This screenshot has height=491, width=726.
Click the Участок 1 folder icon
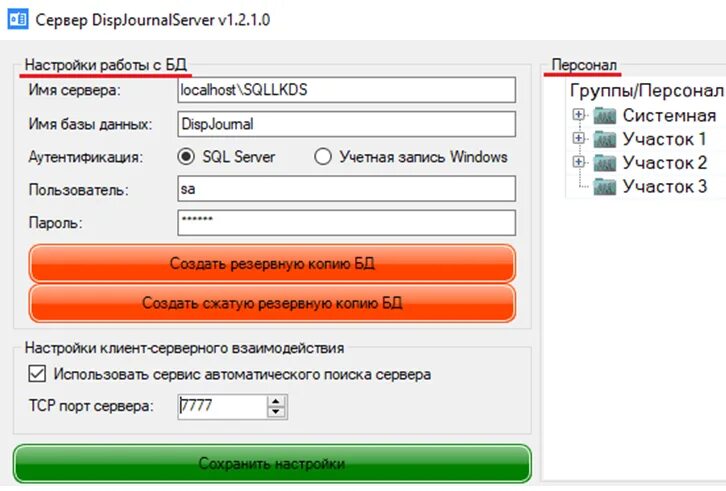point(605,138)
